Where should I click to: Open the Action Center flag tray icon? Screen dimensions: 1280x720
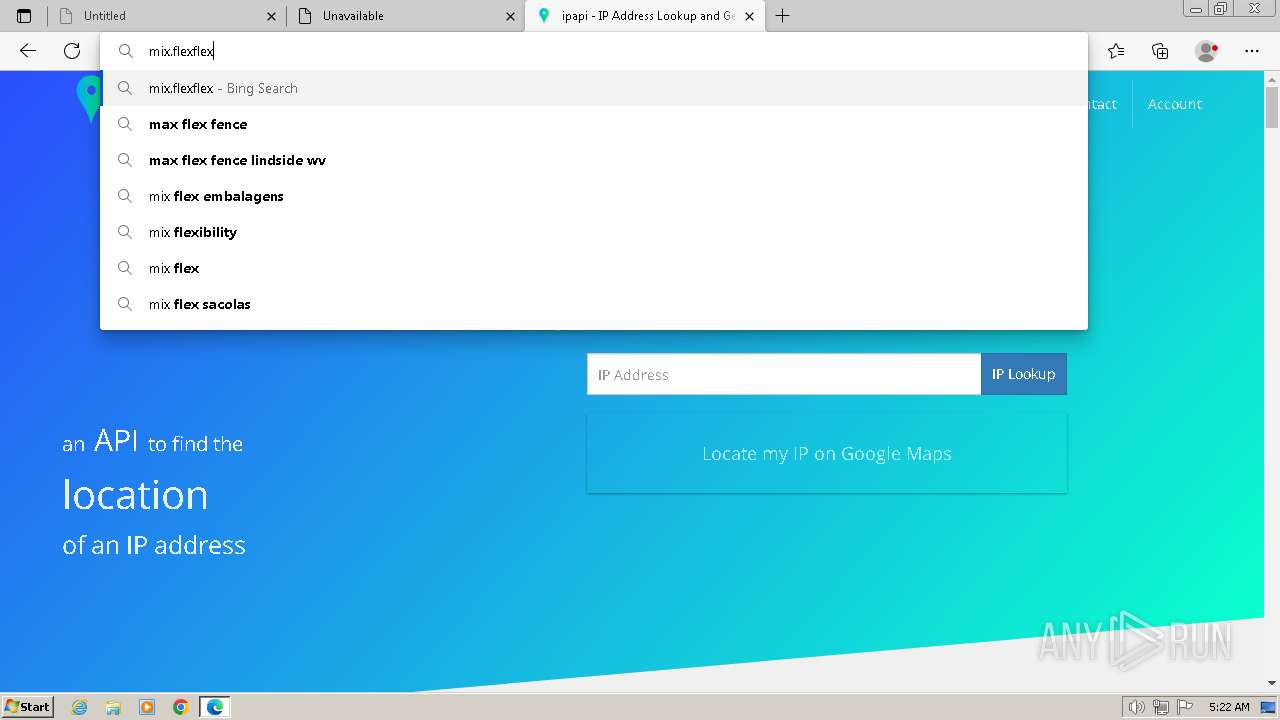pyautogui.click(x=1184, y=707)
